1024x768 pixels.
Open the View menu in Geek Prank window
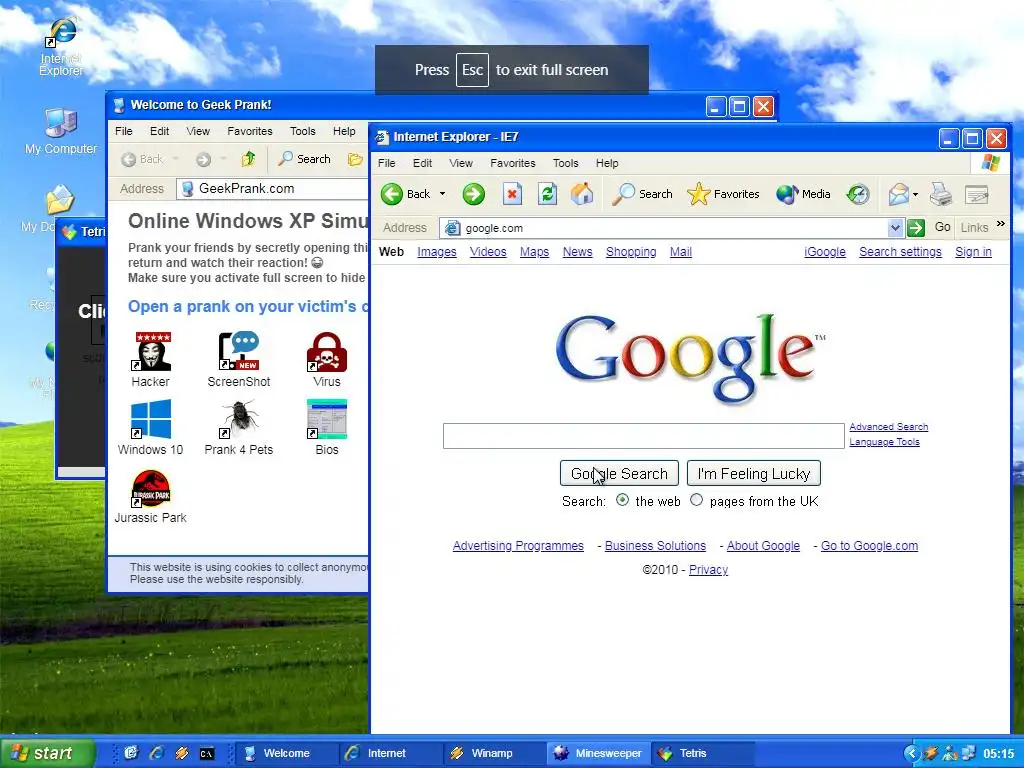click(198, 131)
